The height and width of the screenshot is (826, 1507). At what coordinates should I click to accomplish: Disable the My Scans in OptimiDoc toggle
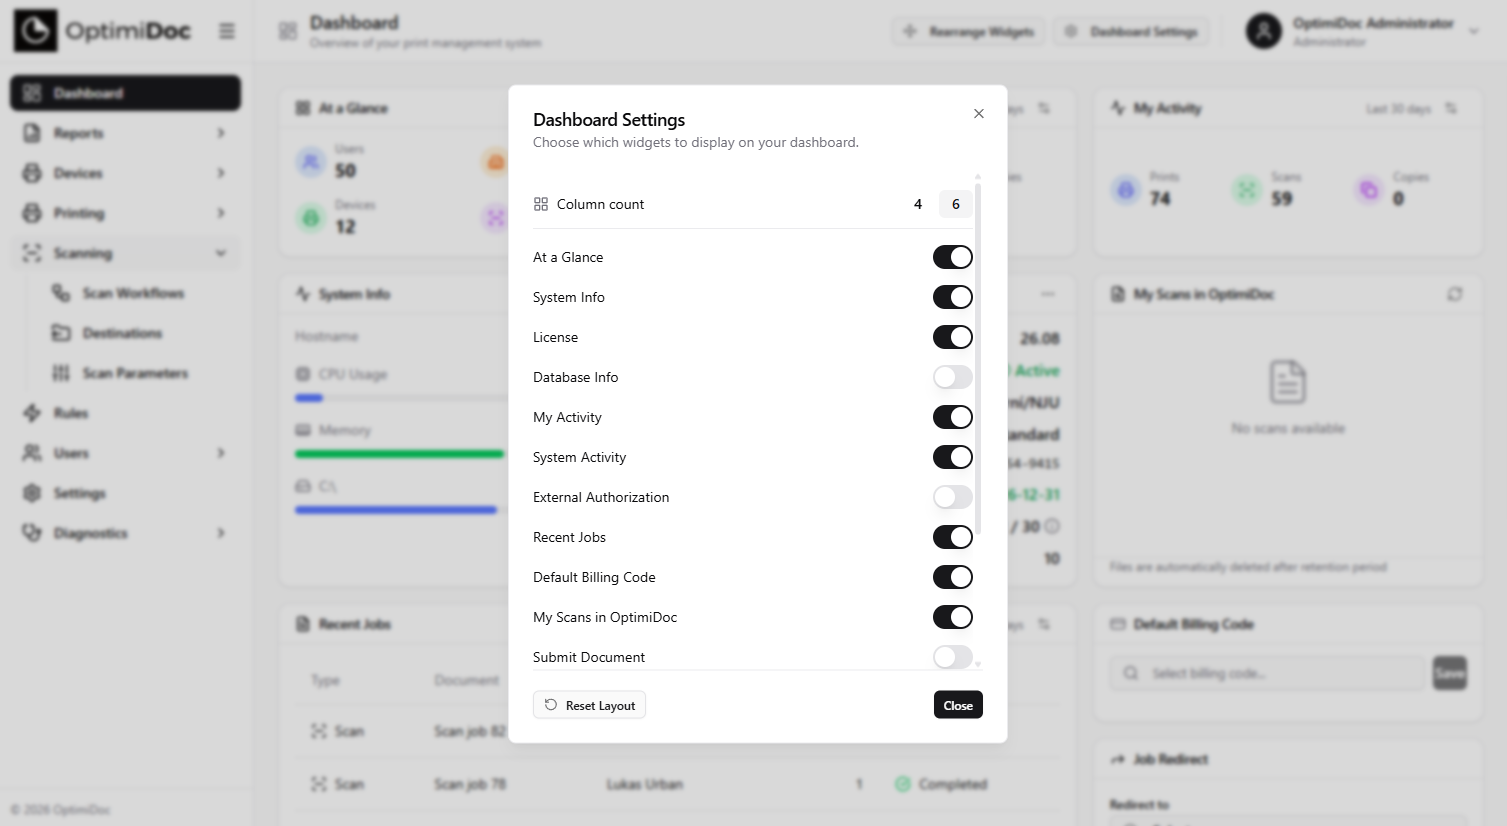[953, 617]
